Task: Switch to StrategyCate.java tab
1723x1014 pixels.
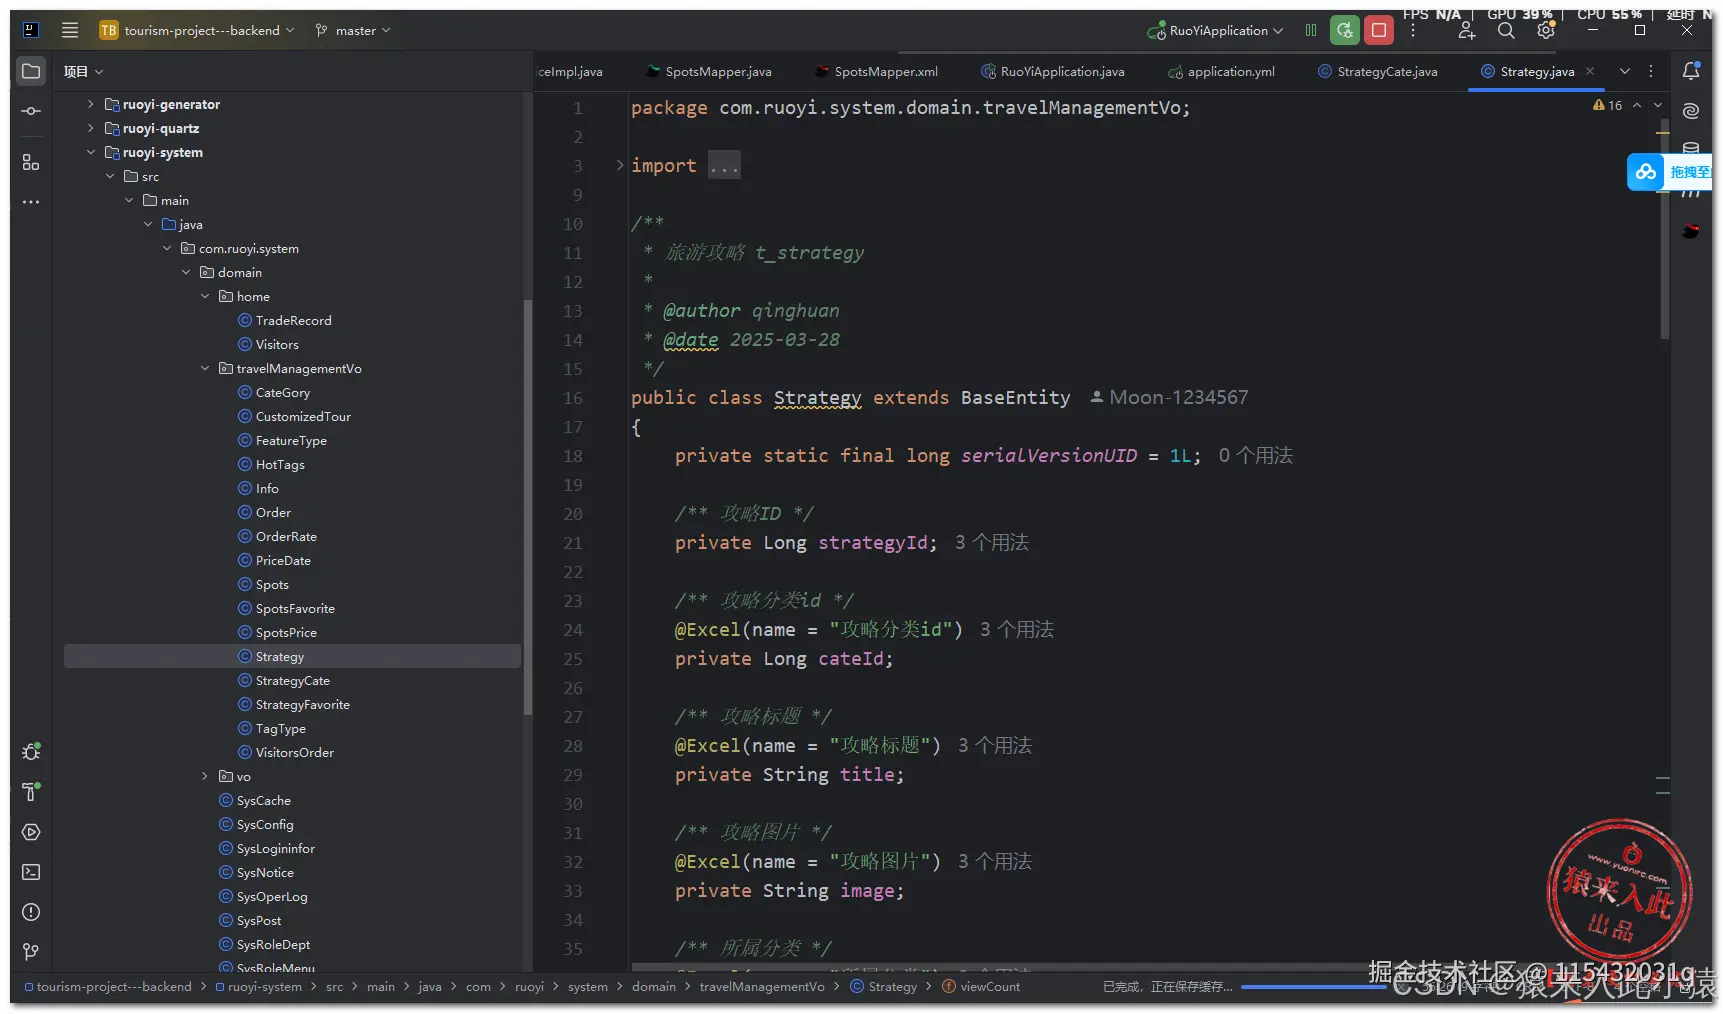Action: tap(1378, 71)
